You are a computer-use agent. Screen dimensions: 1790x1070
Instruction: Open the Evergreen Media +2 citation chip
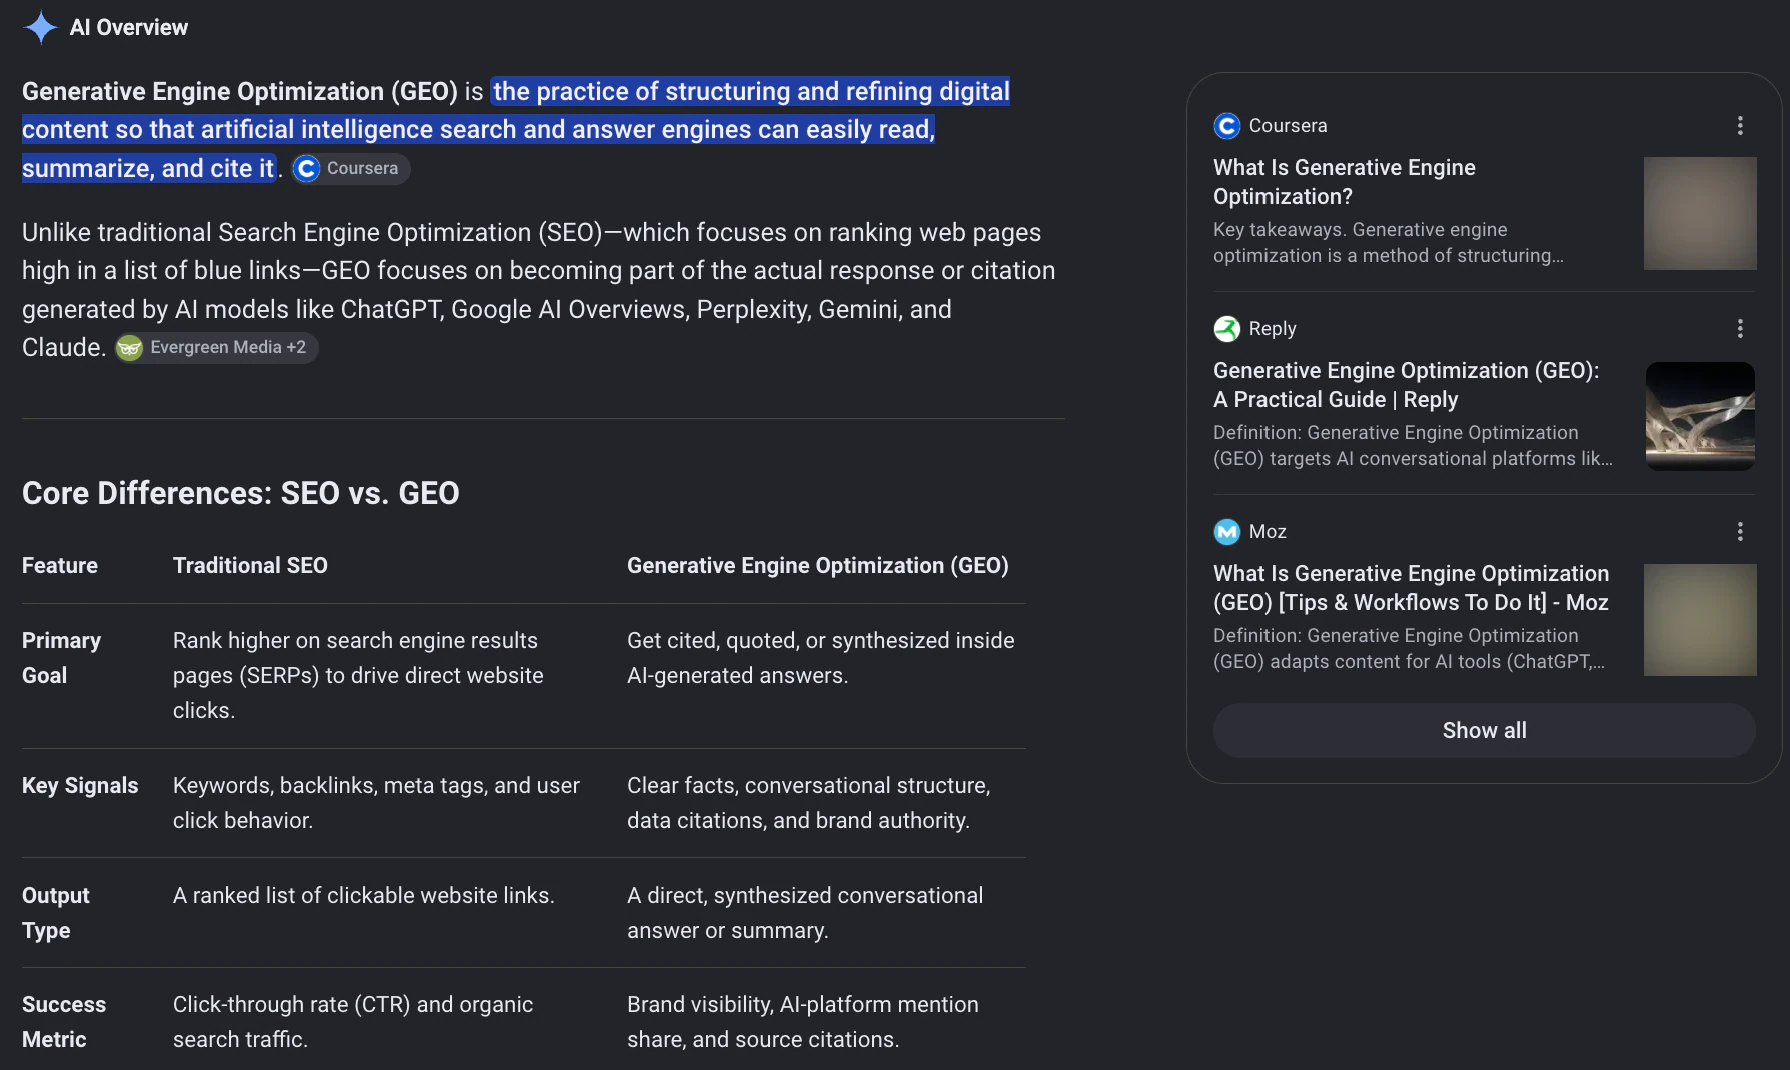(x=216, y=347)
